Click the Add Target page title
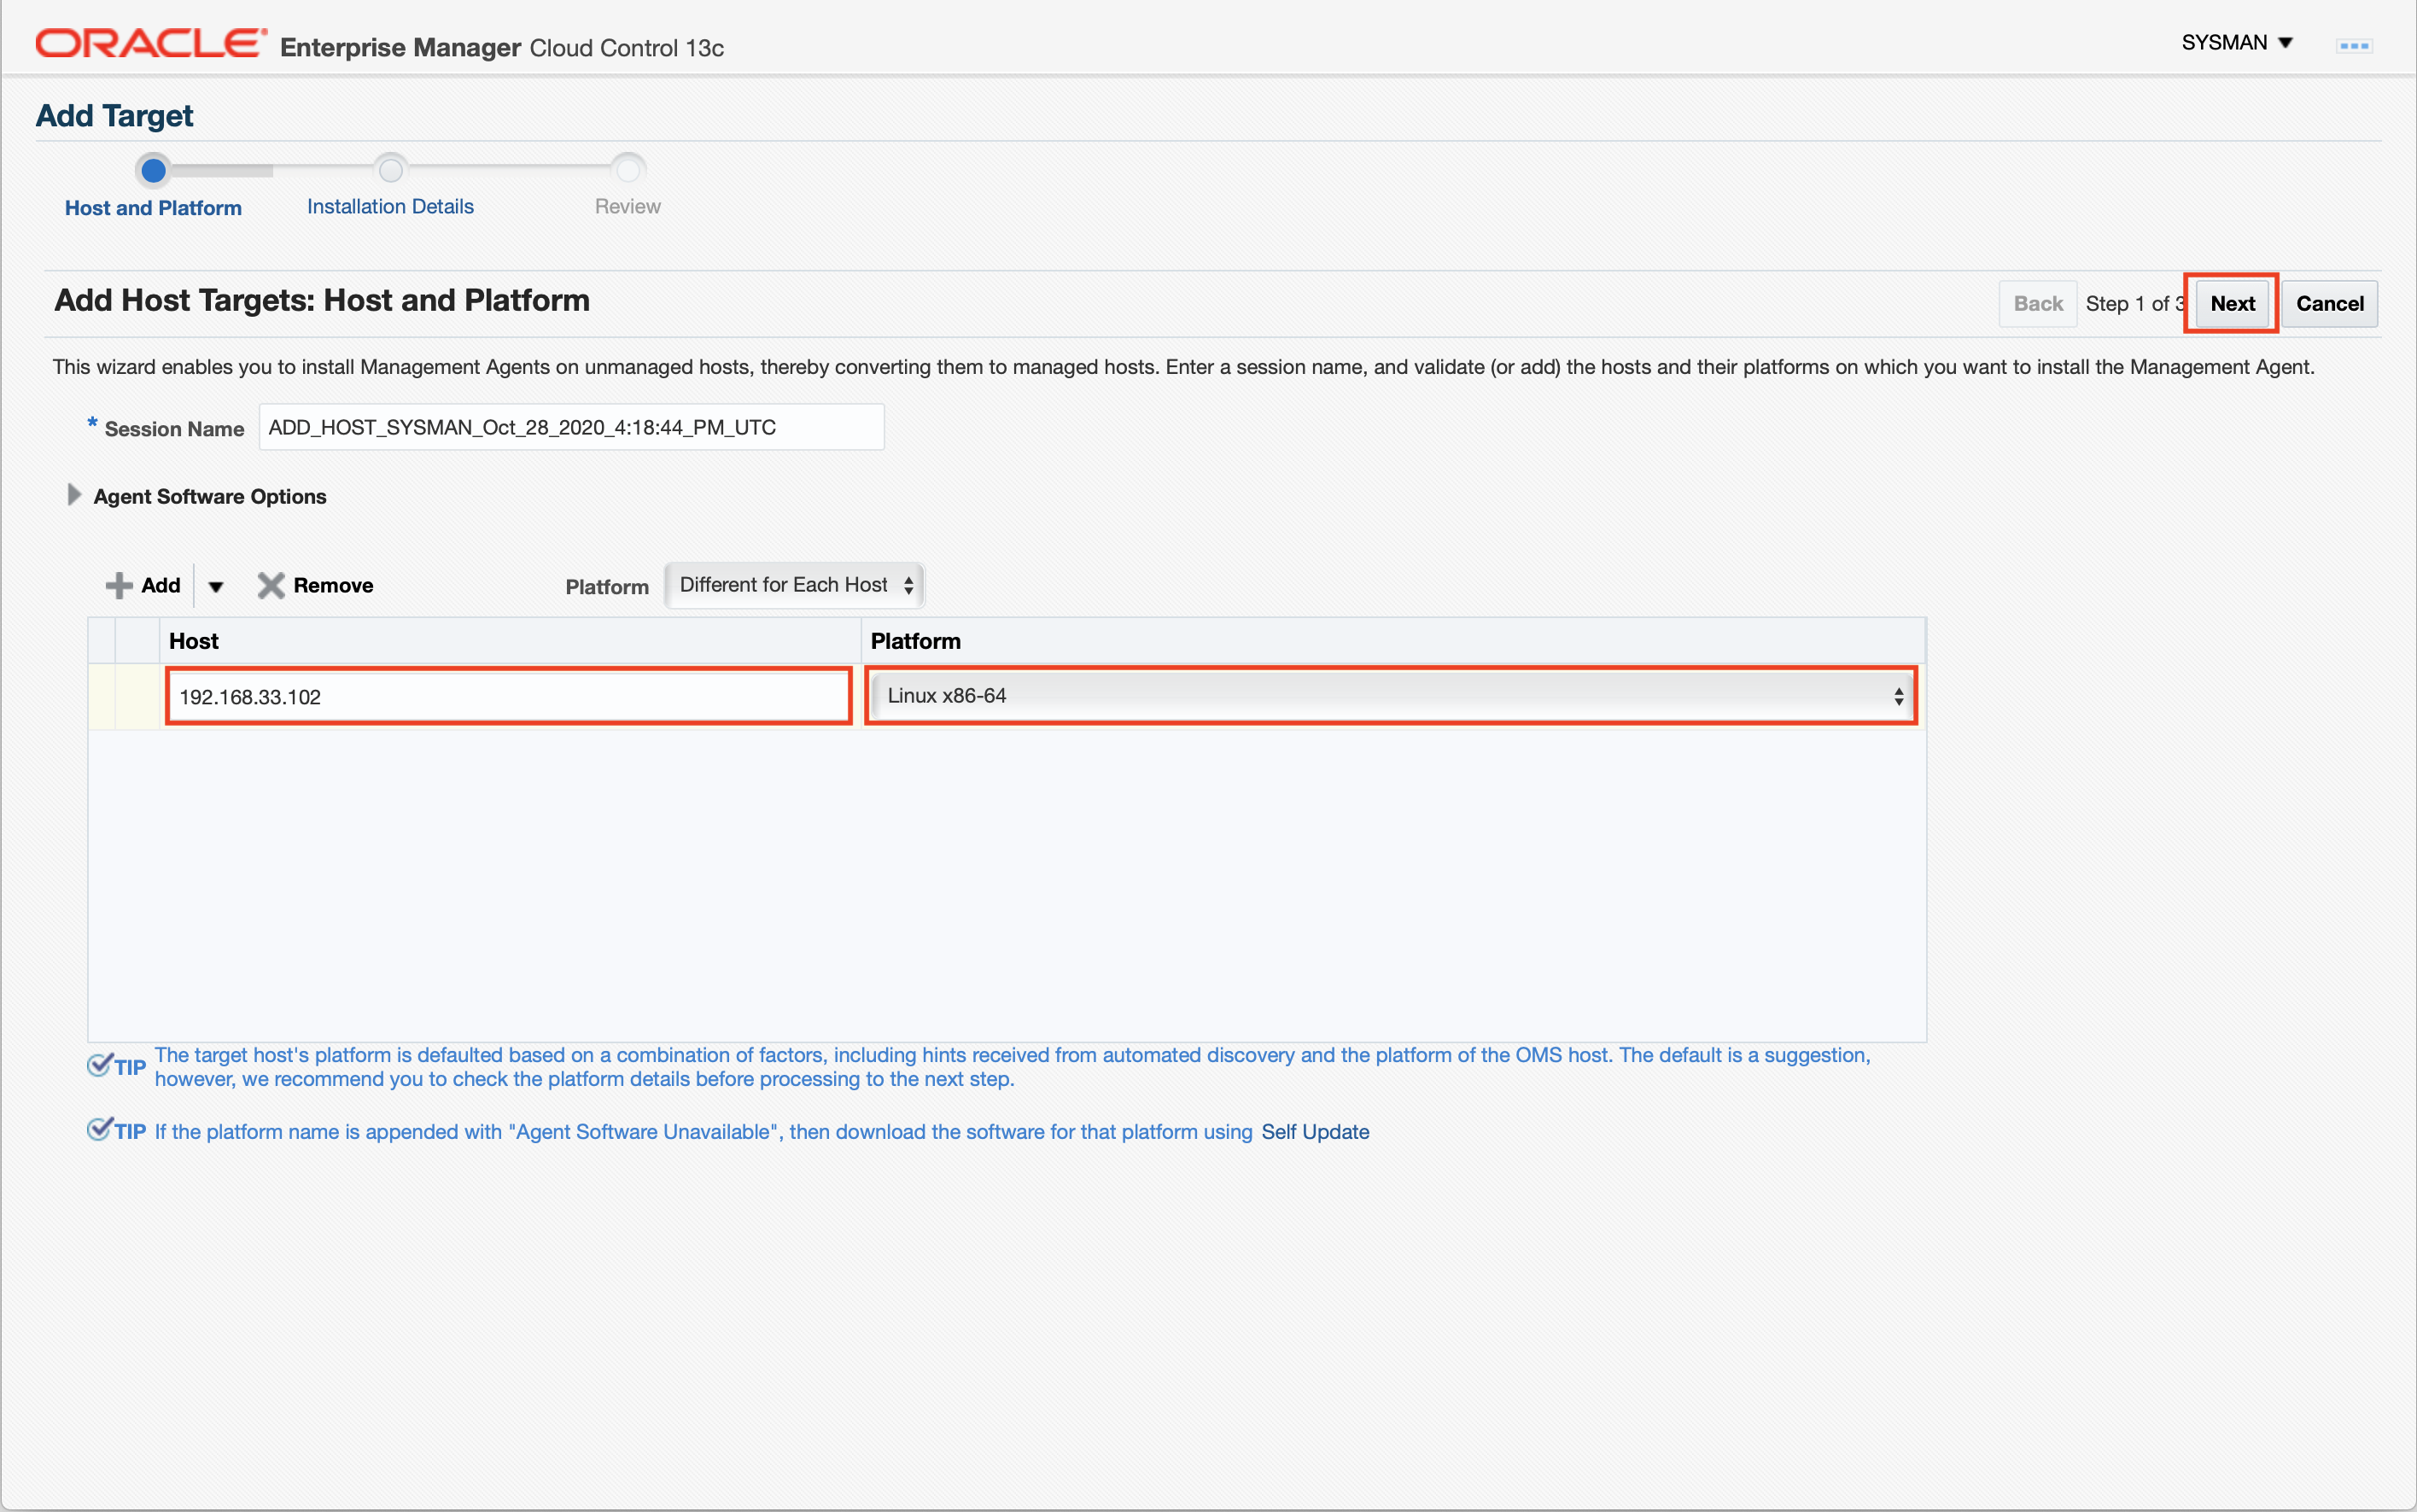This screenshot has width=2417, height=1512. [x=114, y=116]
